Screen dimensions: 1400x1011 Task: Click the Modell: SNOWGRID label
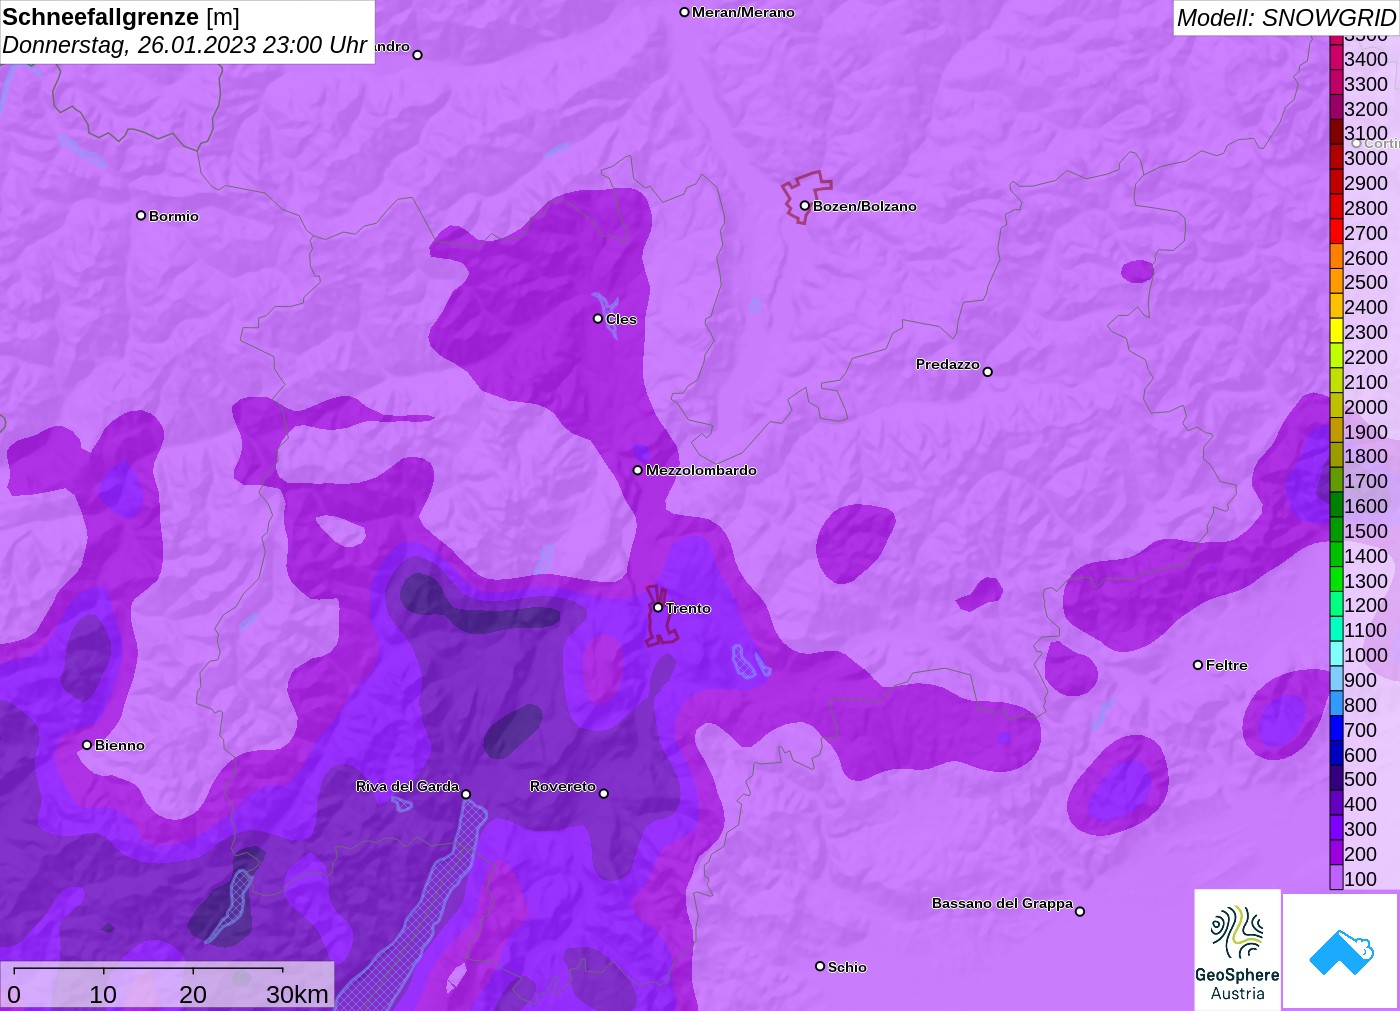pyautogui.click(x=1286, y=18)
